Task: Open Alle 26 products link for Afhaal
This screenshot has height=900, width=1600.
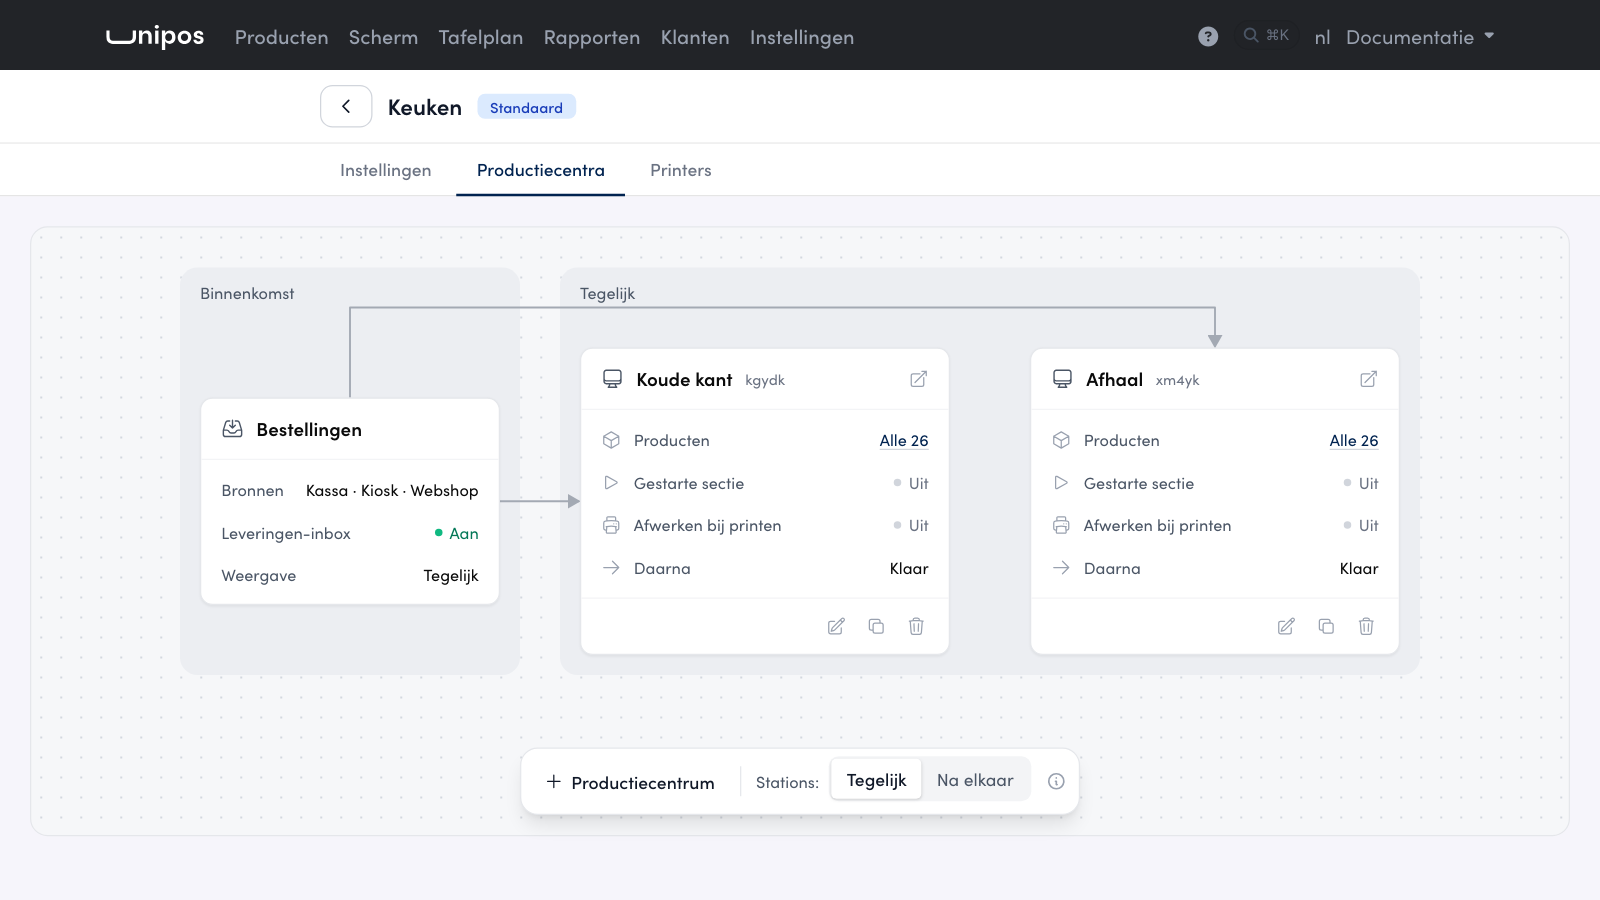Action: [x=1354, y=441]
